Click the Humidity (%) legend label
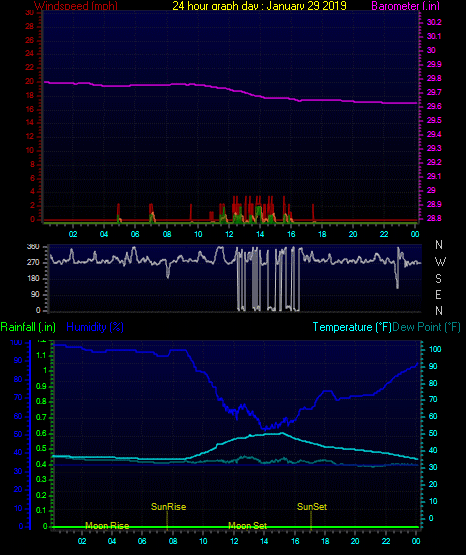 (95, 327)
